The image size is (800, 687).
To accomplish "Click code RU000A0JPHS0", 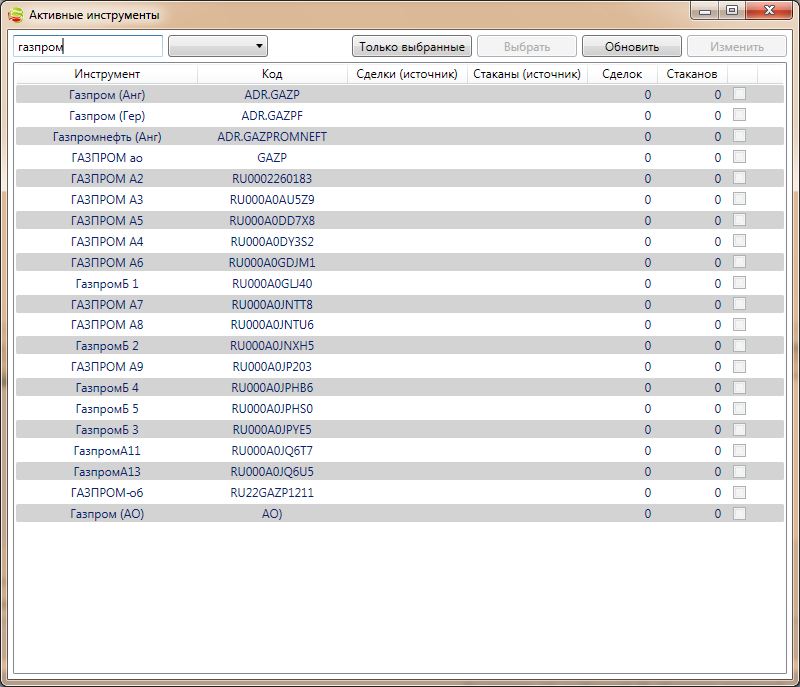I will [272, 409].
